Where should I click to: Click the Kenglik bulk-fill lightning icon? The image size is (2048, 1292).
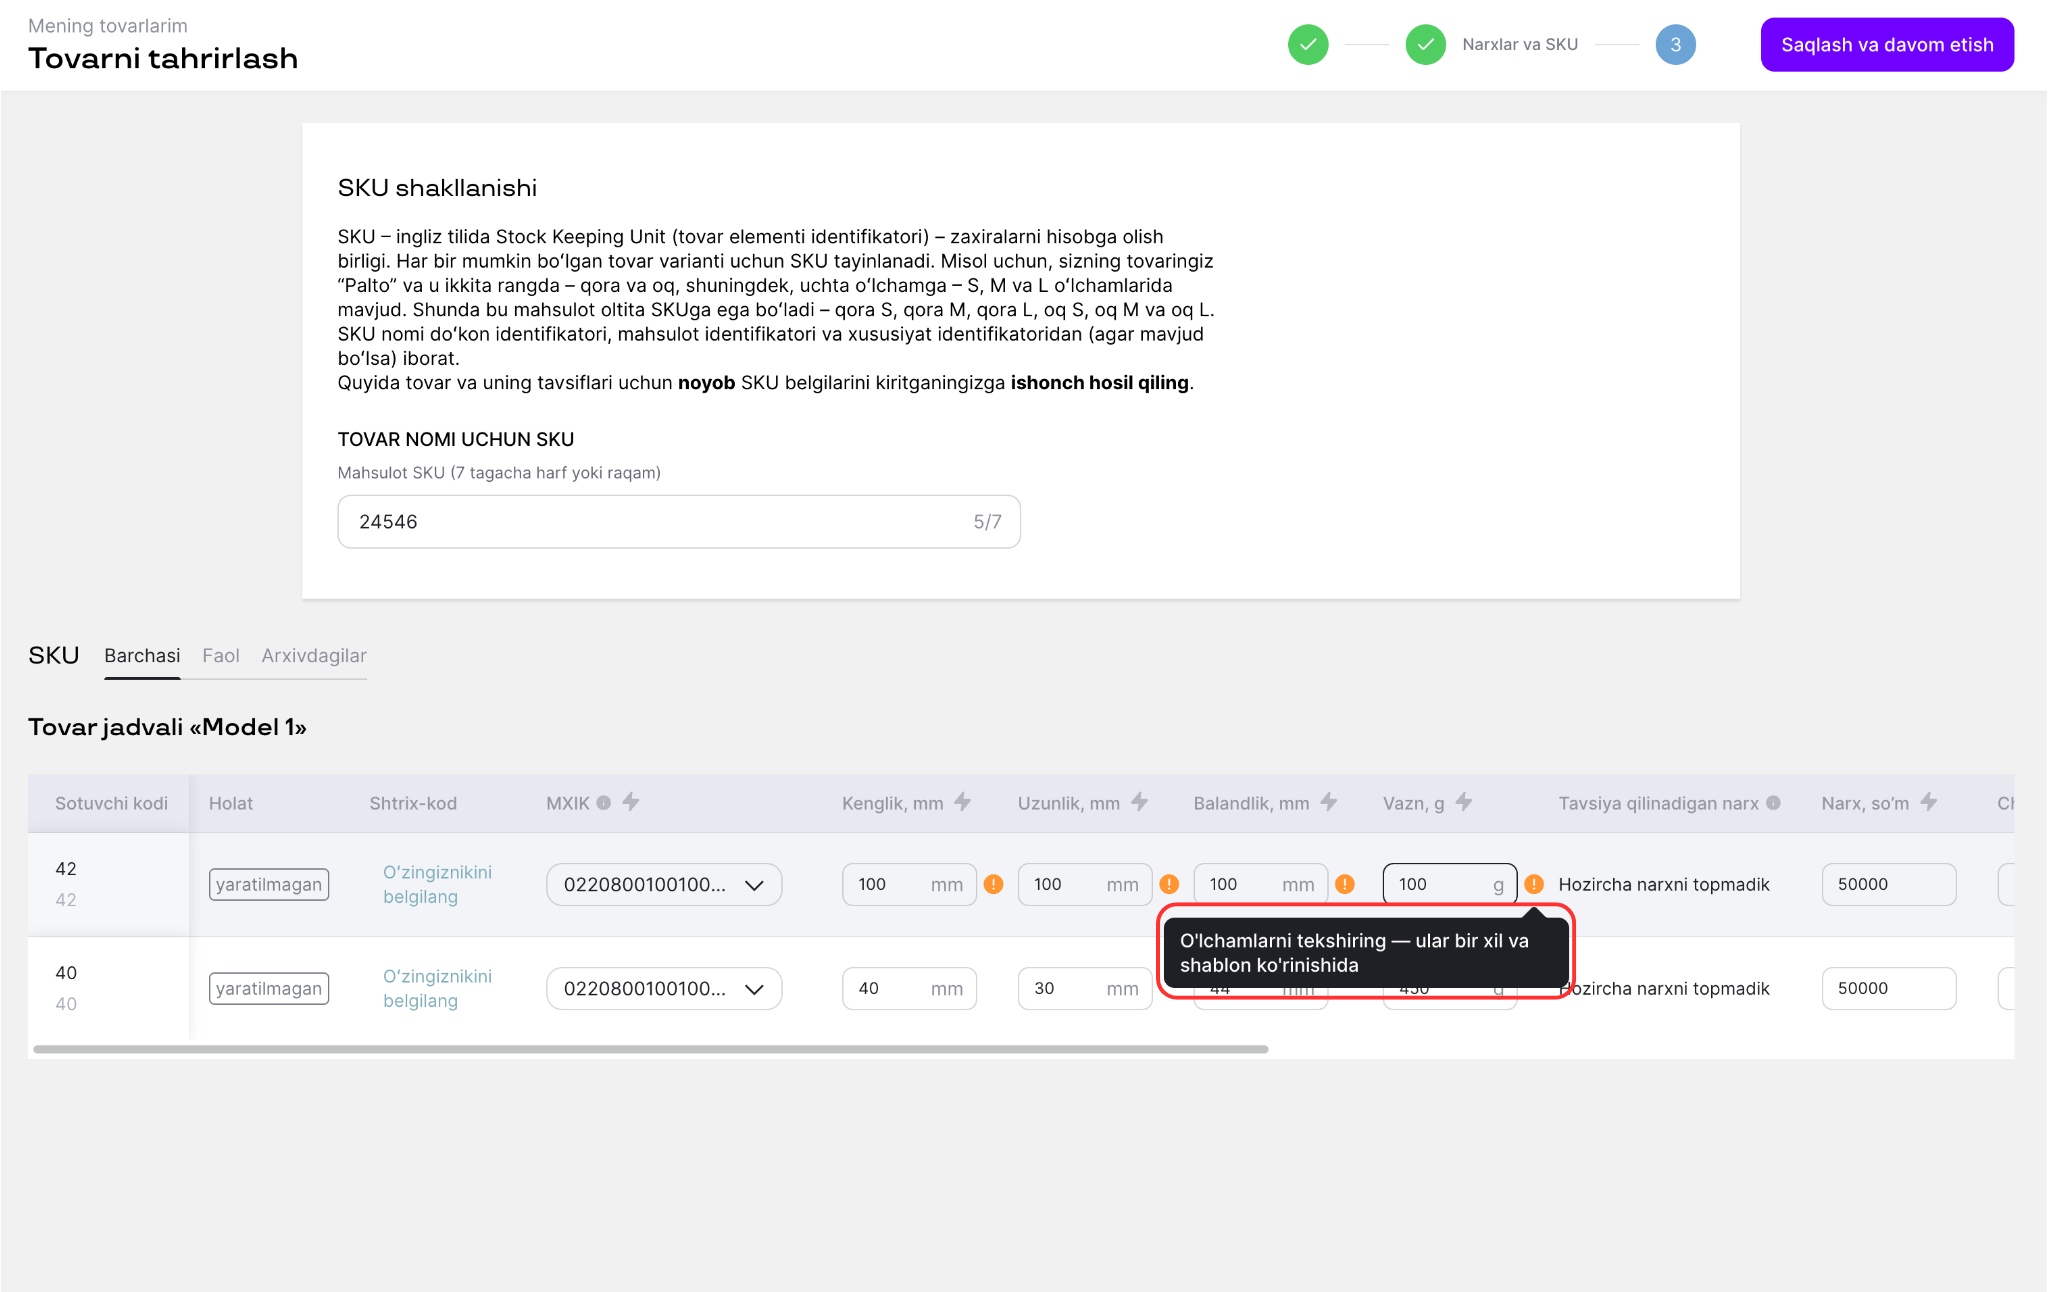pyautogui.click(x=963, y=802)
